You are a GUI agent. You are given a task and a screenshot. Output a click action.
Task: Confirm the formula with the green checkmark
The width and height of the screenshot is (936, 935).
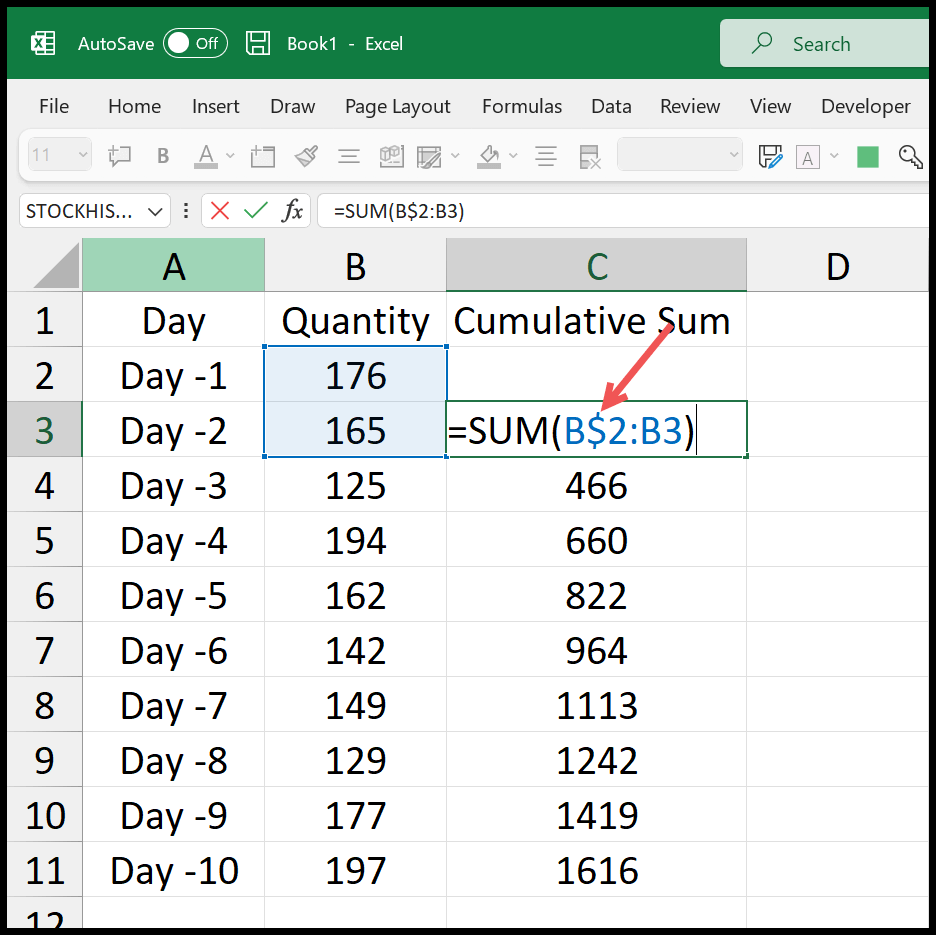pos(253,211)
